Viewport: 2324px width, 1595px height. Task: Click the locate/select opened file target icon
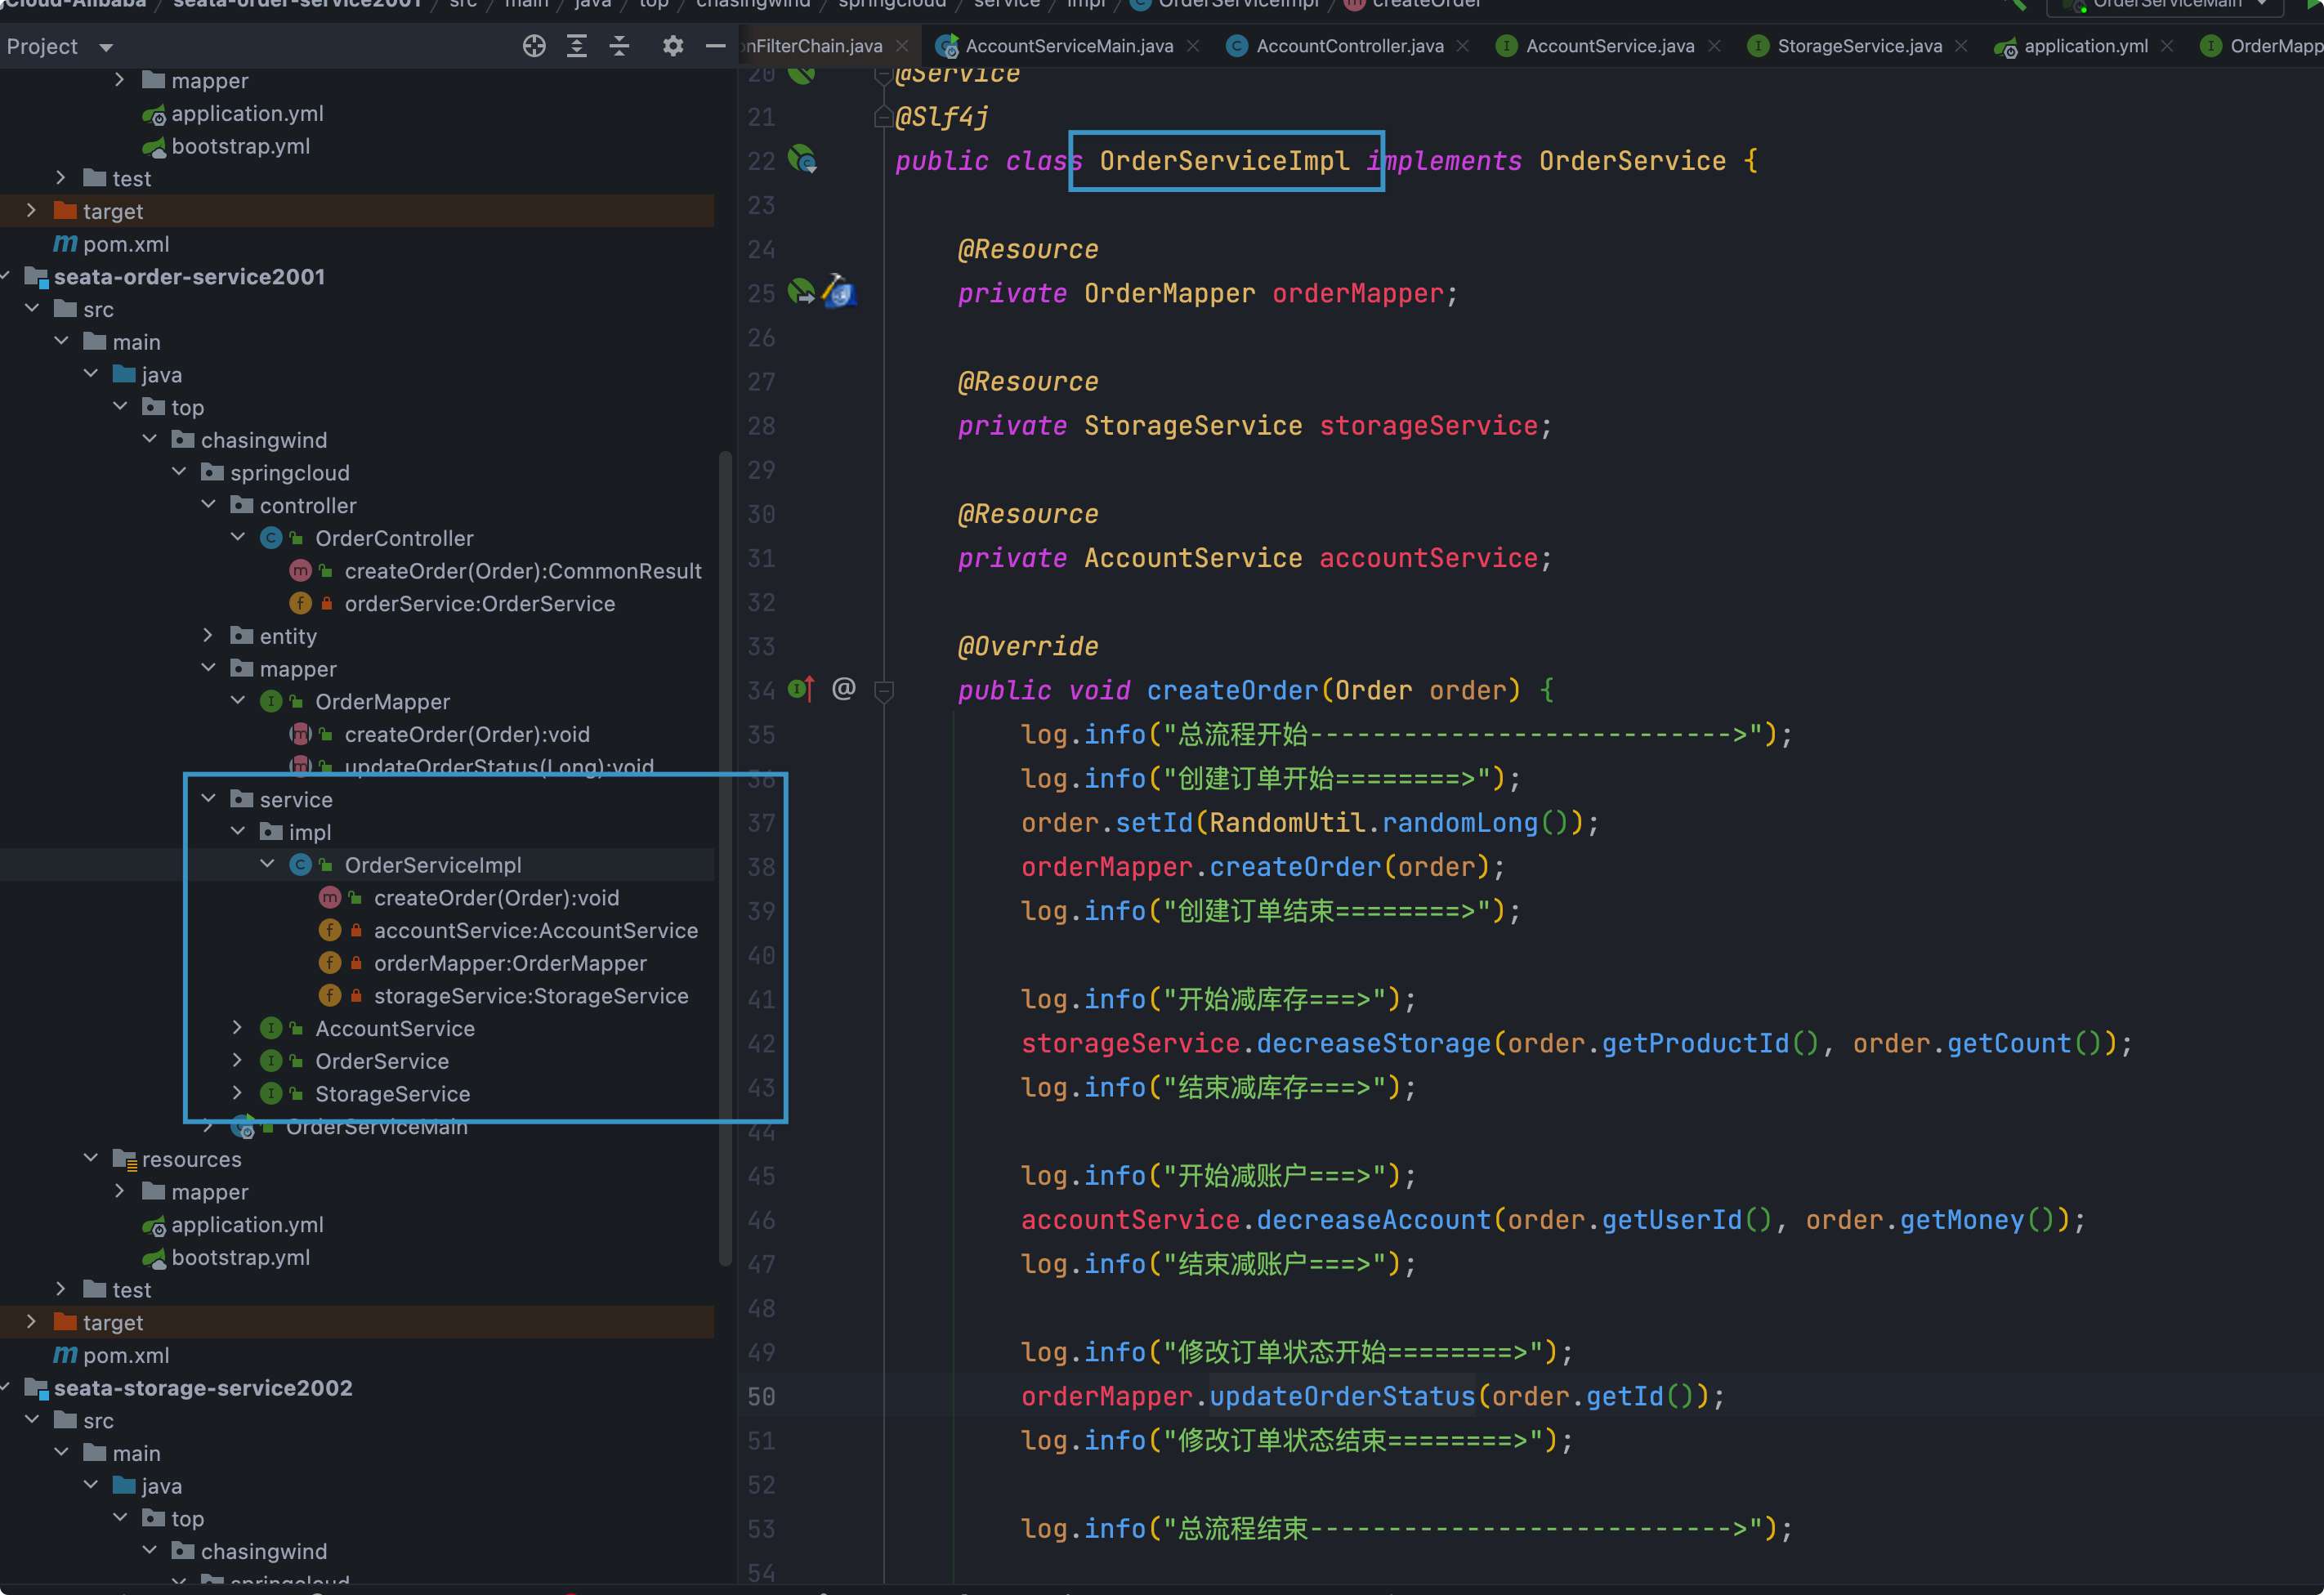point(534,46)
